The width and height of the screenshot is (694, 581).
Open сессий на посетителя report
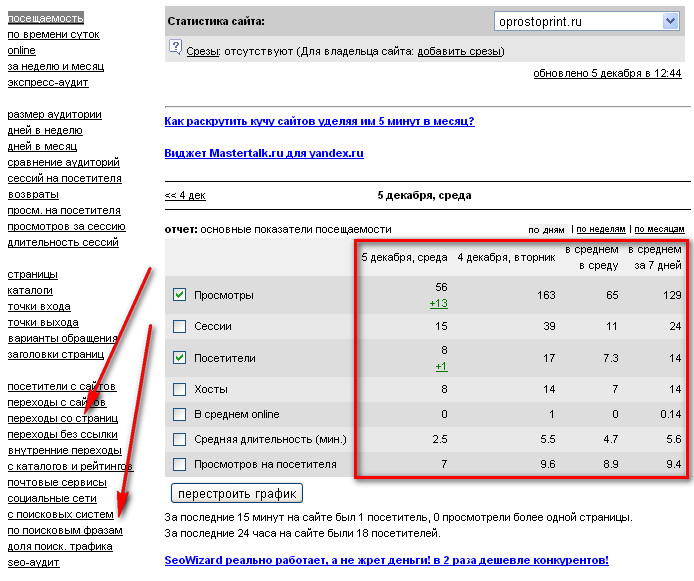65,178
